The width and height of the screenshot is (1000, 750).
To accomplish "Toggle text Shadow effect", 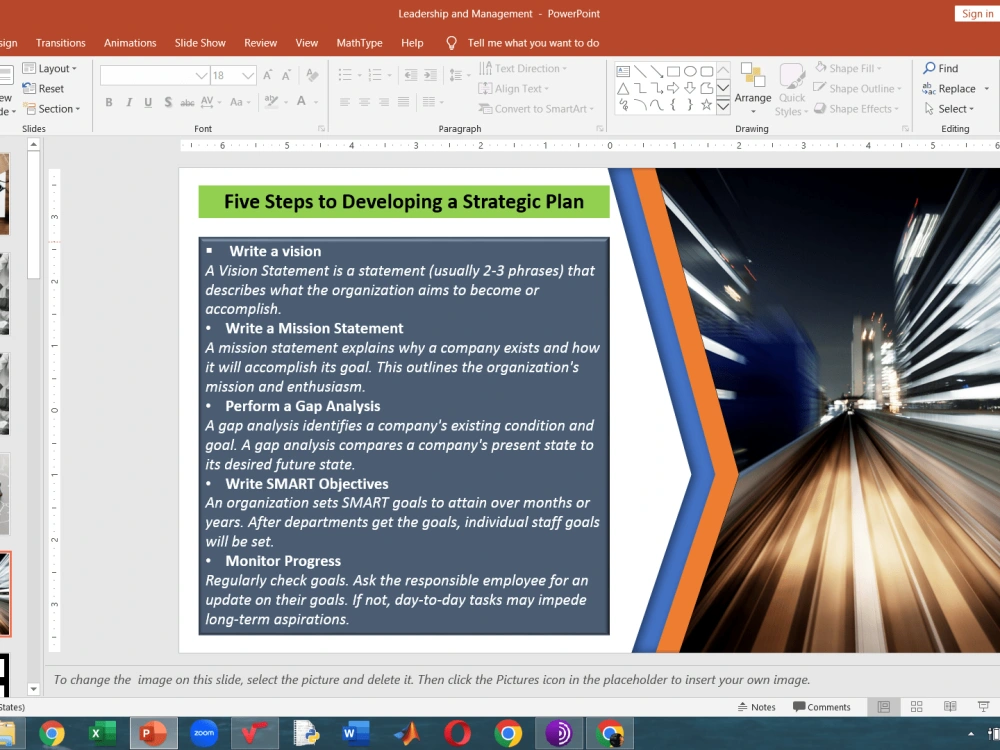I will click(168, 102).
